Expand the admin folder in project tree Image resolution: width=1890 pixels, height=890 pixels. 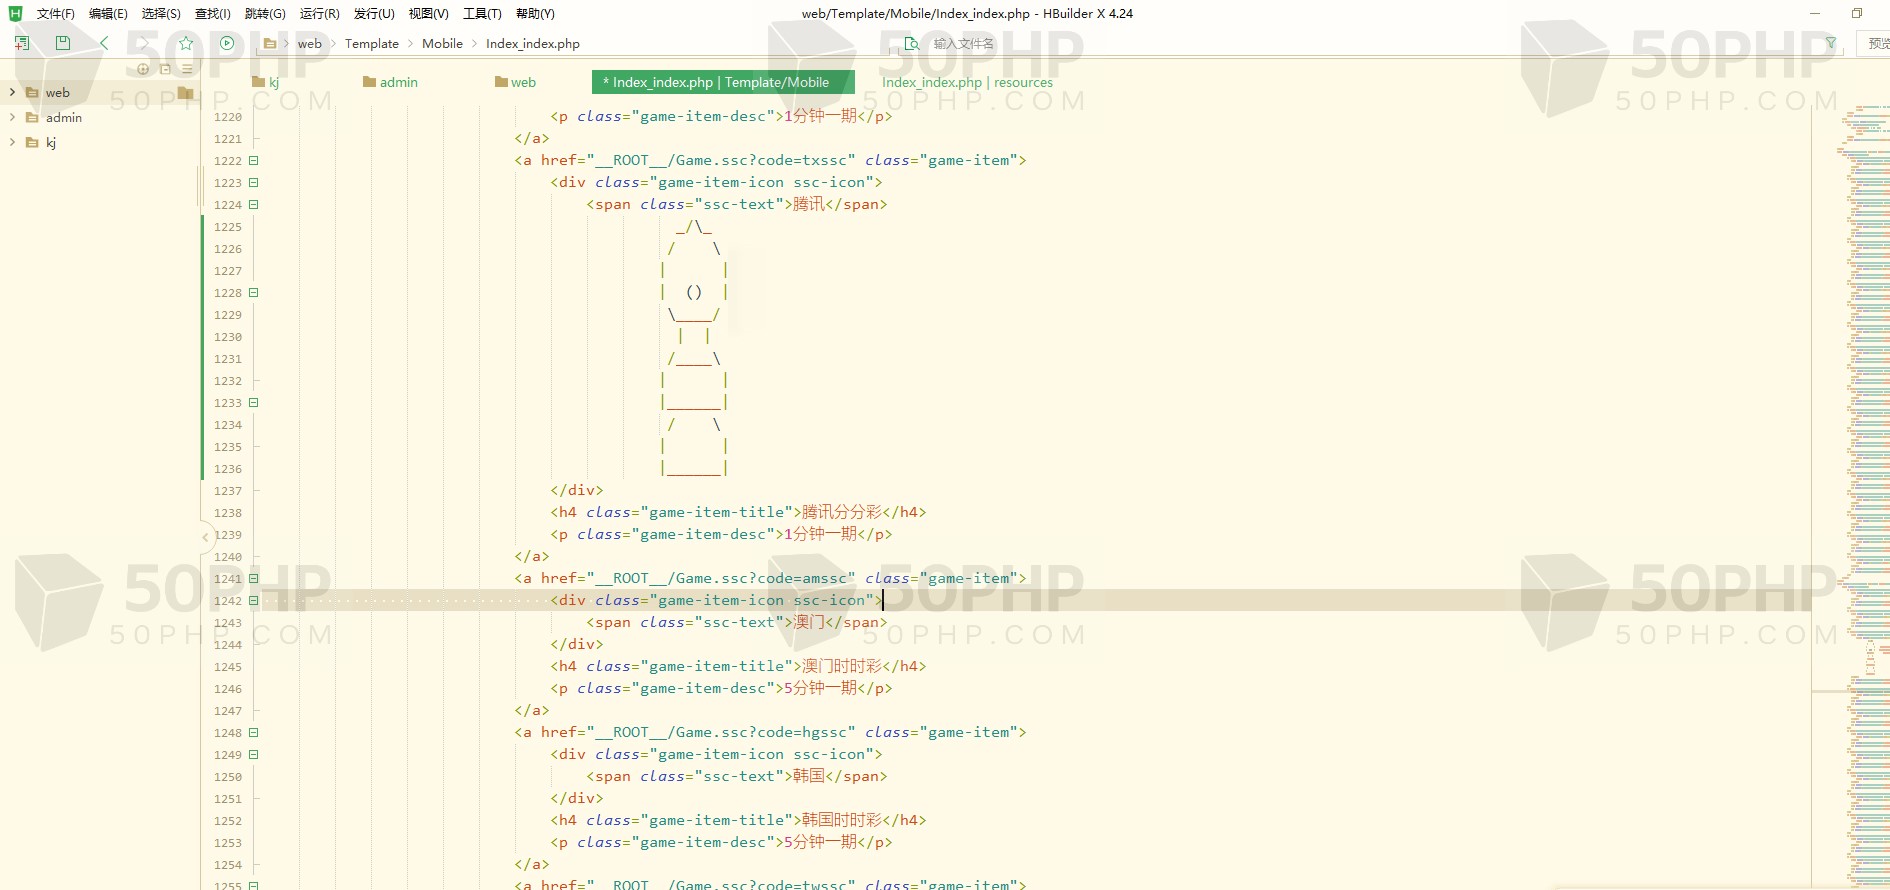12,117
